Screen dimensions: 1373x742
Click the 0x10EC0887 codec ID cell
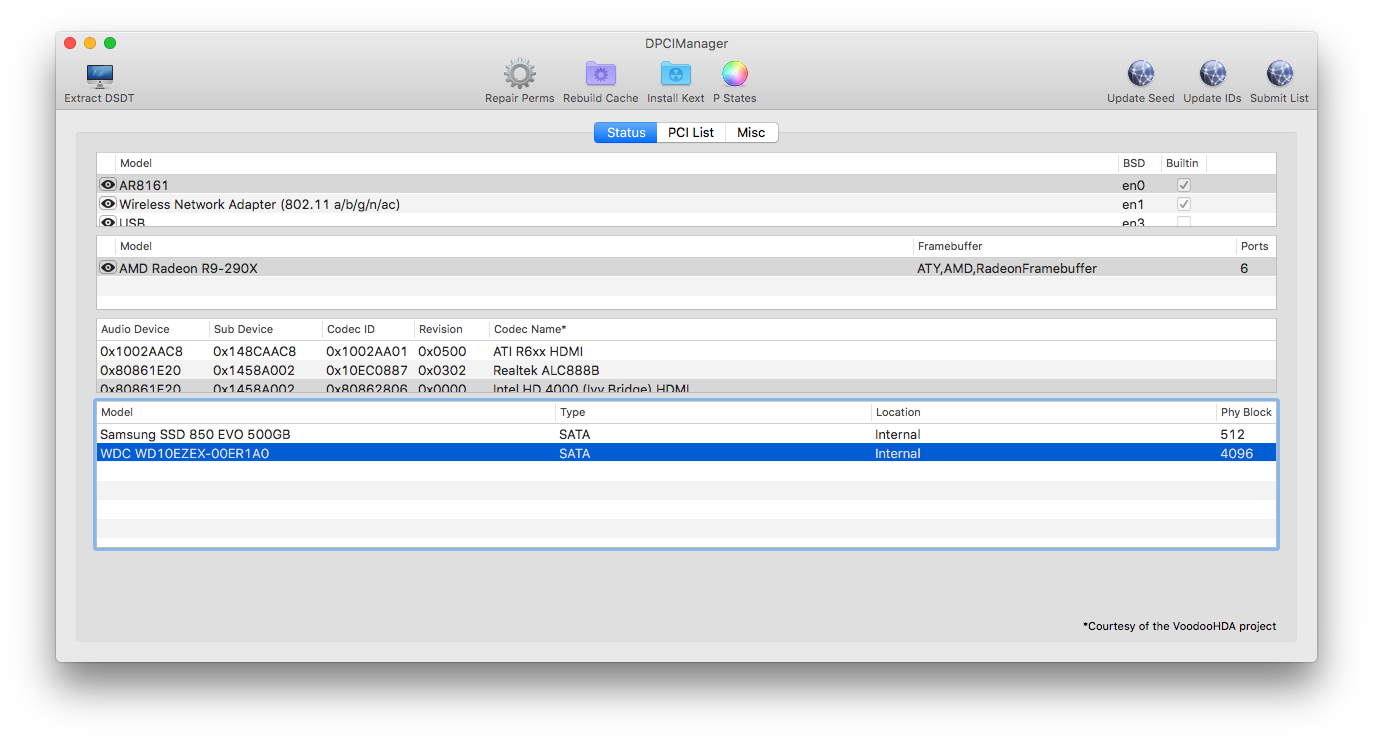click(x=367, y=370)
